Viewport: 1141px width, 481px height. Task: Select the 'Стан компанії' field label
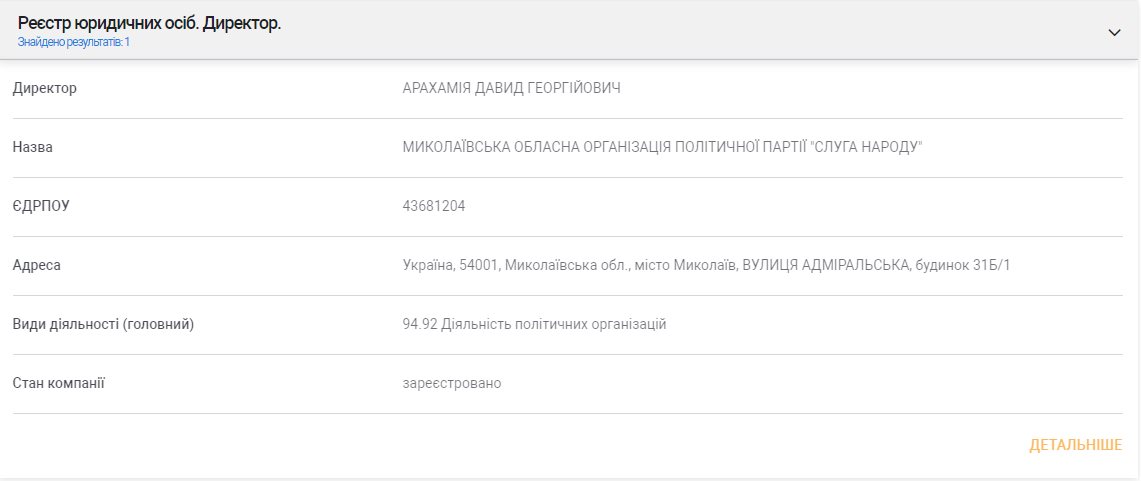pos(58,383)
